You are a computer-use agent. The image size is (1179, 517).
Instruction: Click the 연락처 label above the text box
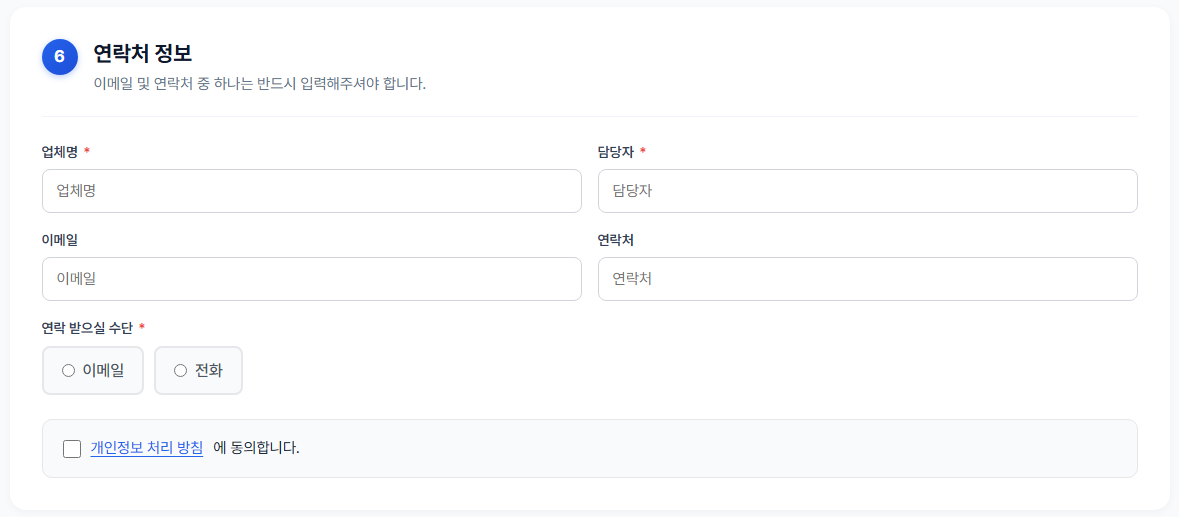click(x=616, y=240)
